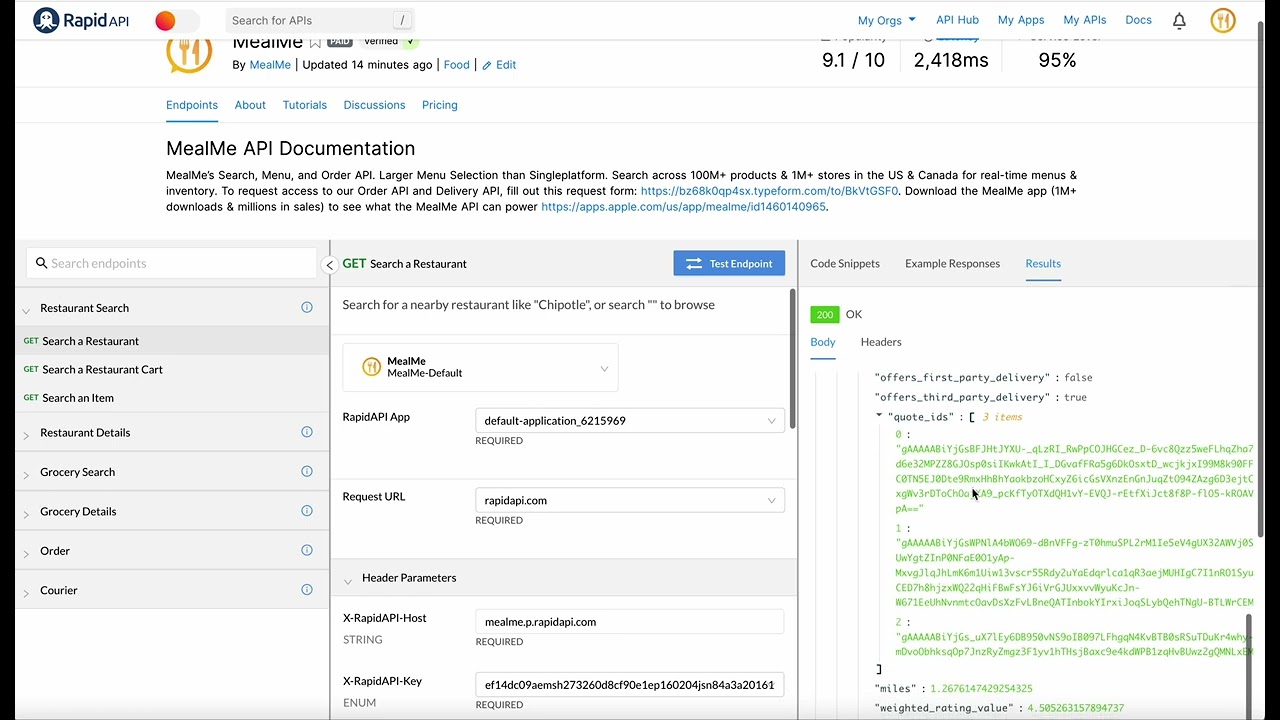Open the MealMe author link
This screenshot has height=720, width=1280.
[270, 65]
